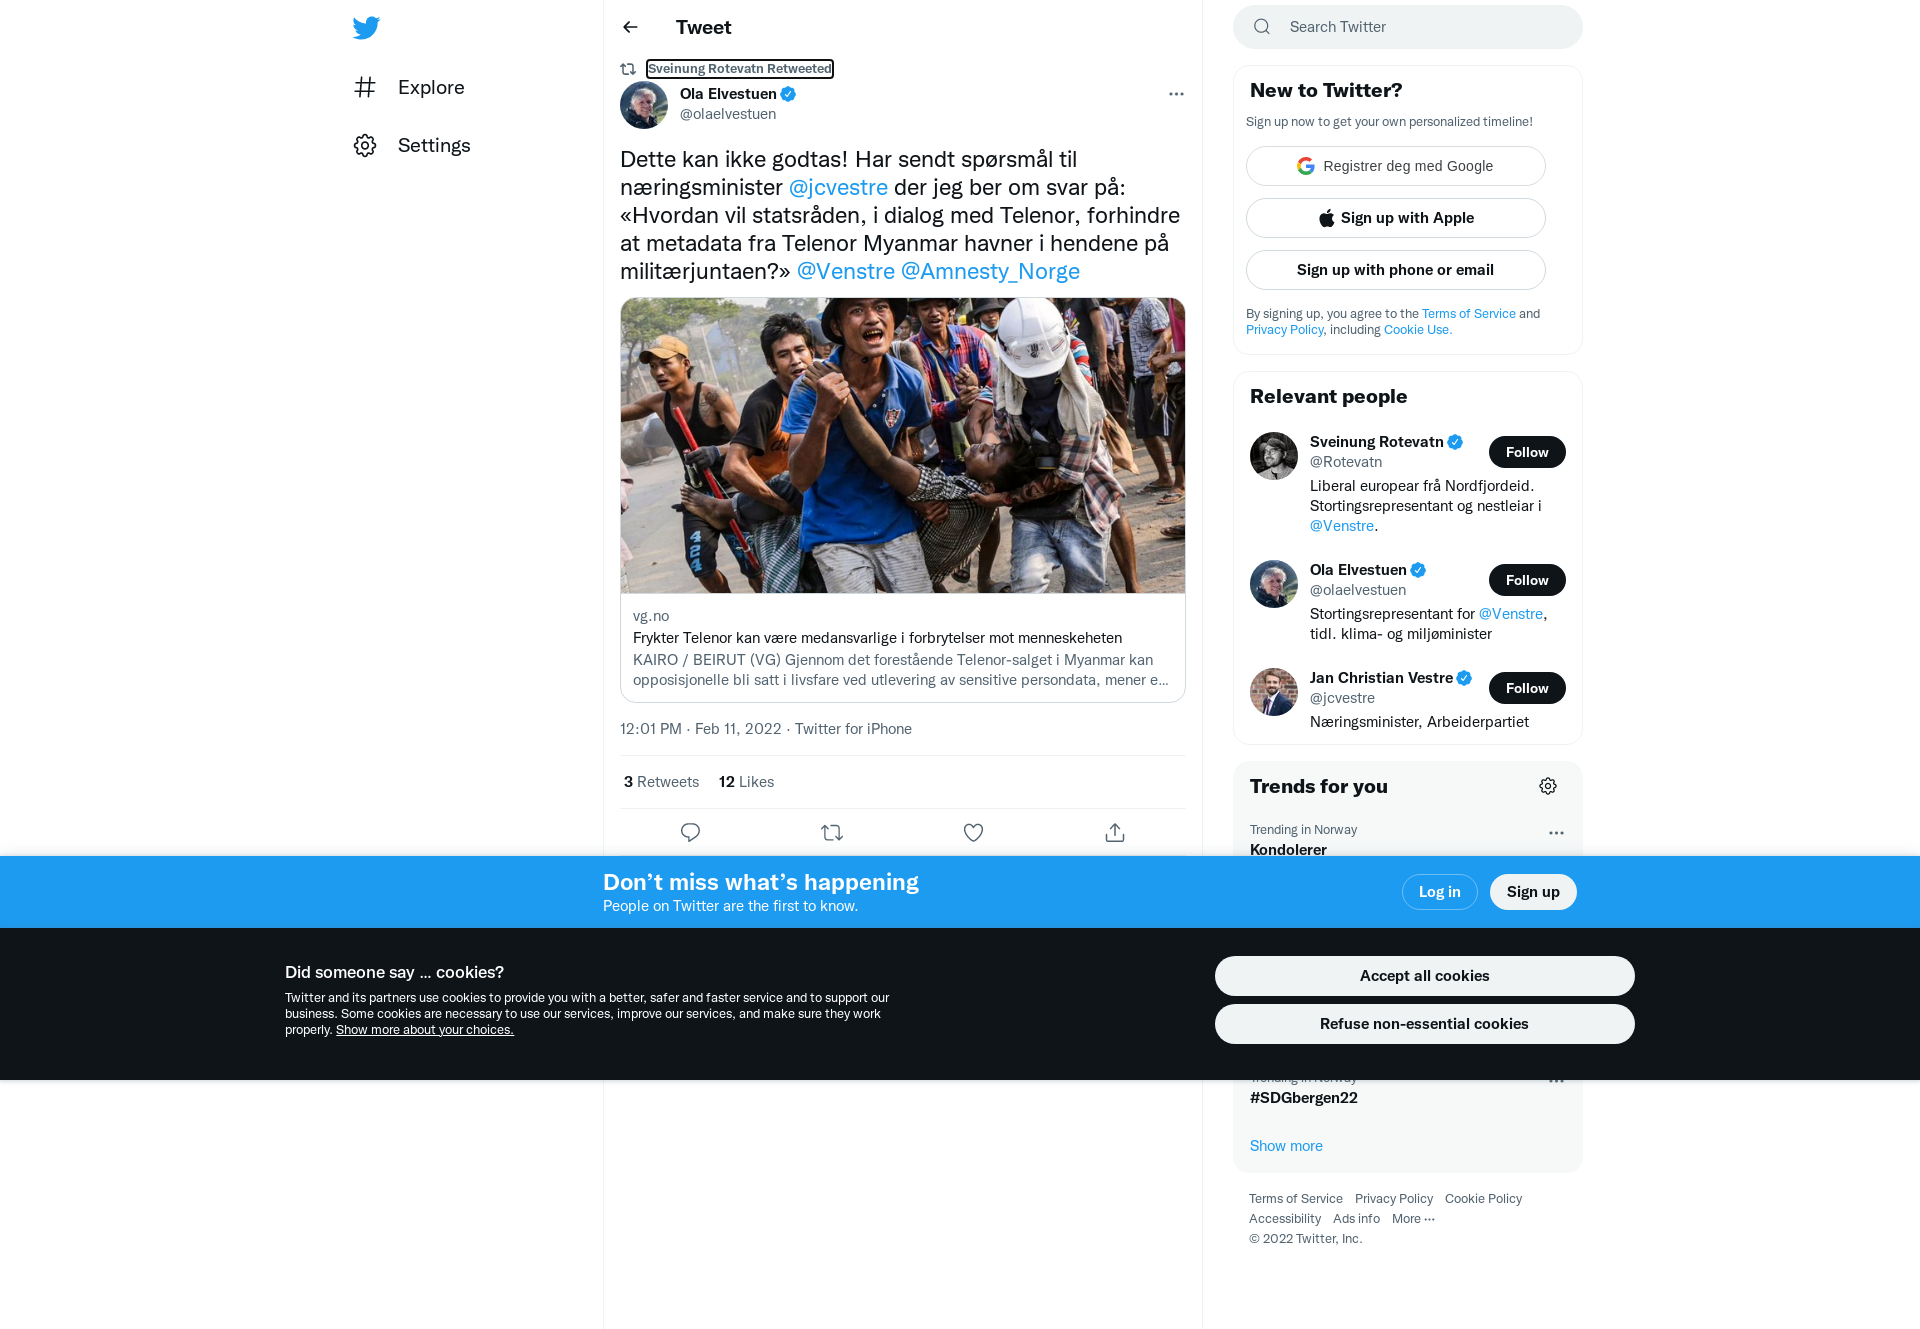Click the Twitter bird logo
The image size is (1920, 1329).
[x=366, y=27]
